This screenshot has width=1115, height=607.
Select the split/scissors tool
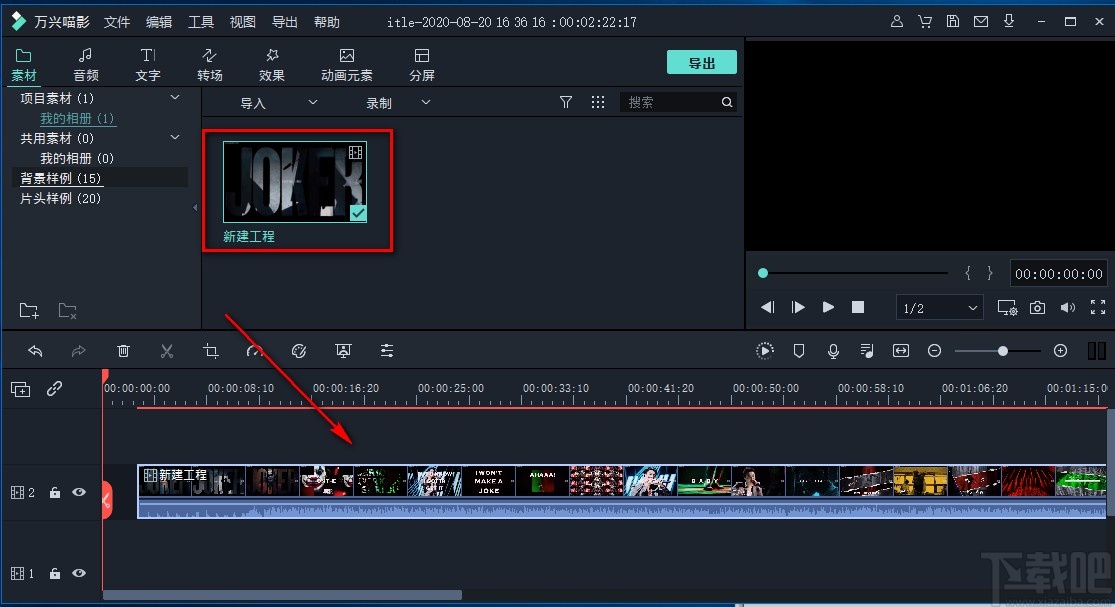click(167, 351)
